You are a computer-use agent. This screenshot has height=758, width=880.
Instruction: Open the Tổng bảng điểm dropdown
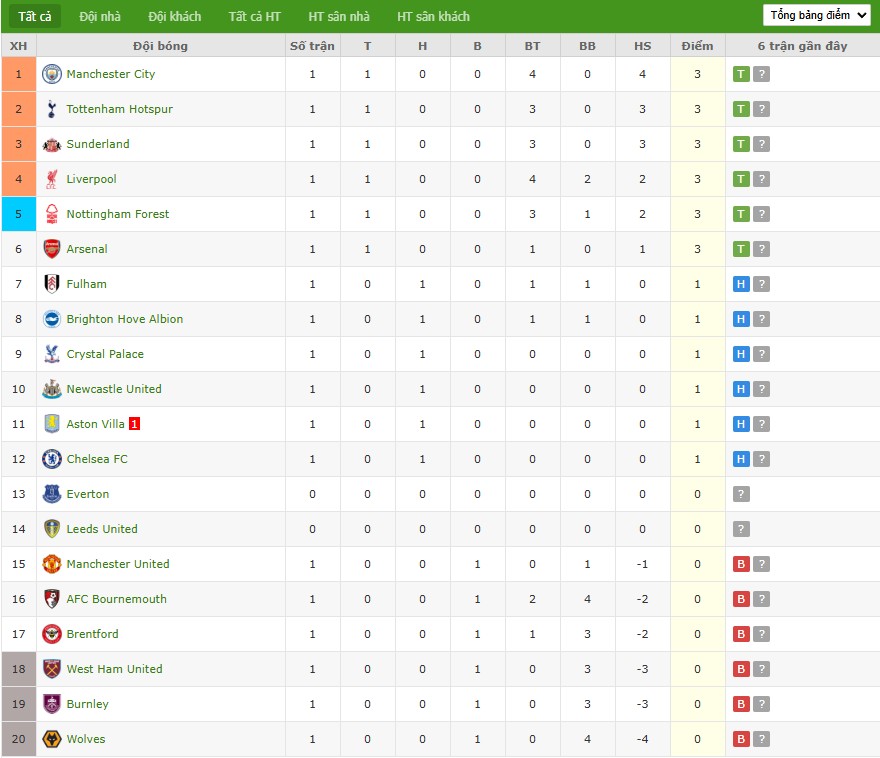[816, 15]
